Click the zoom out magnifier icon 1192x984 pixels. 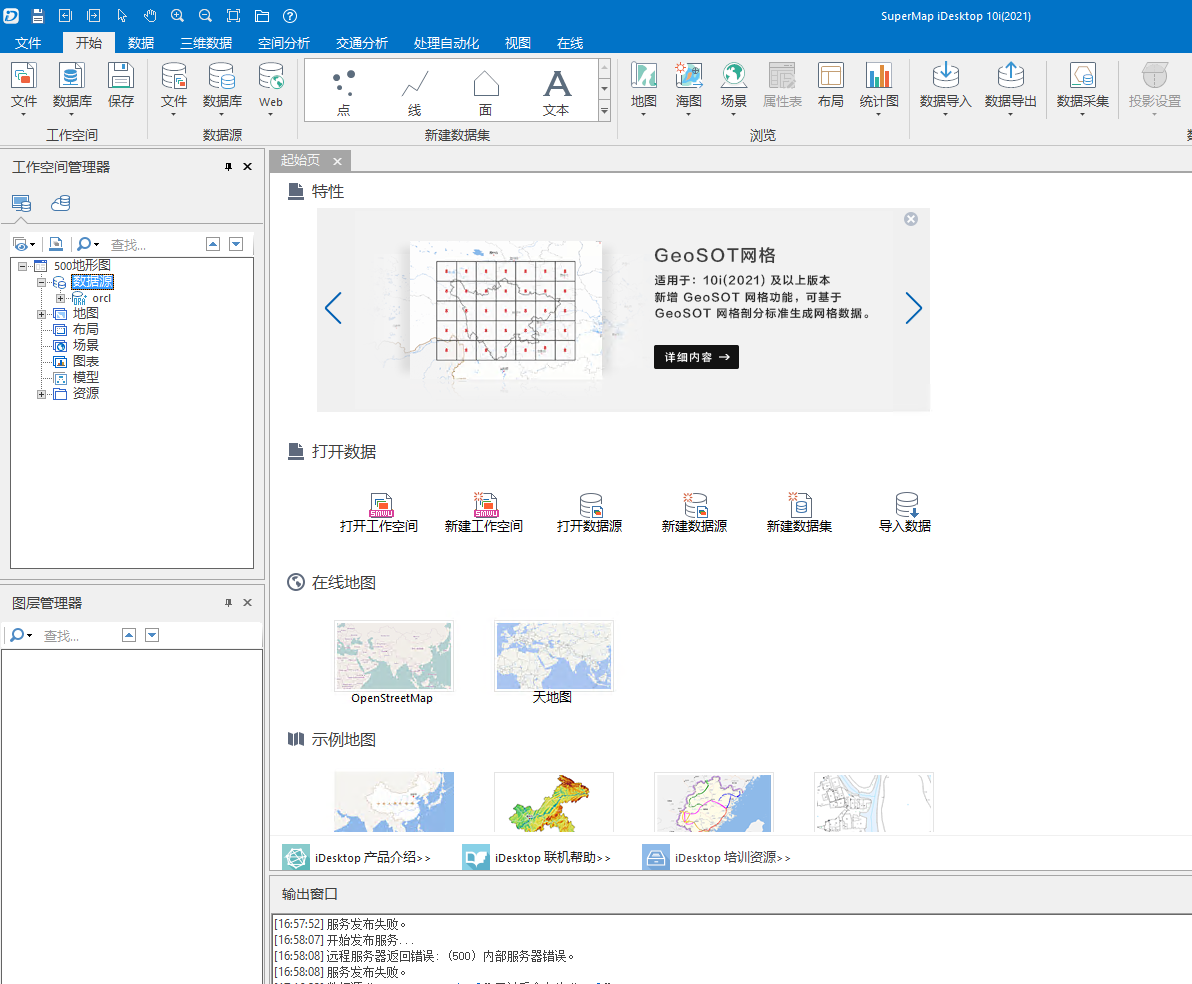(x=205, y=16)
